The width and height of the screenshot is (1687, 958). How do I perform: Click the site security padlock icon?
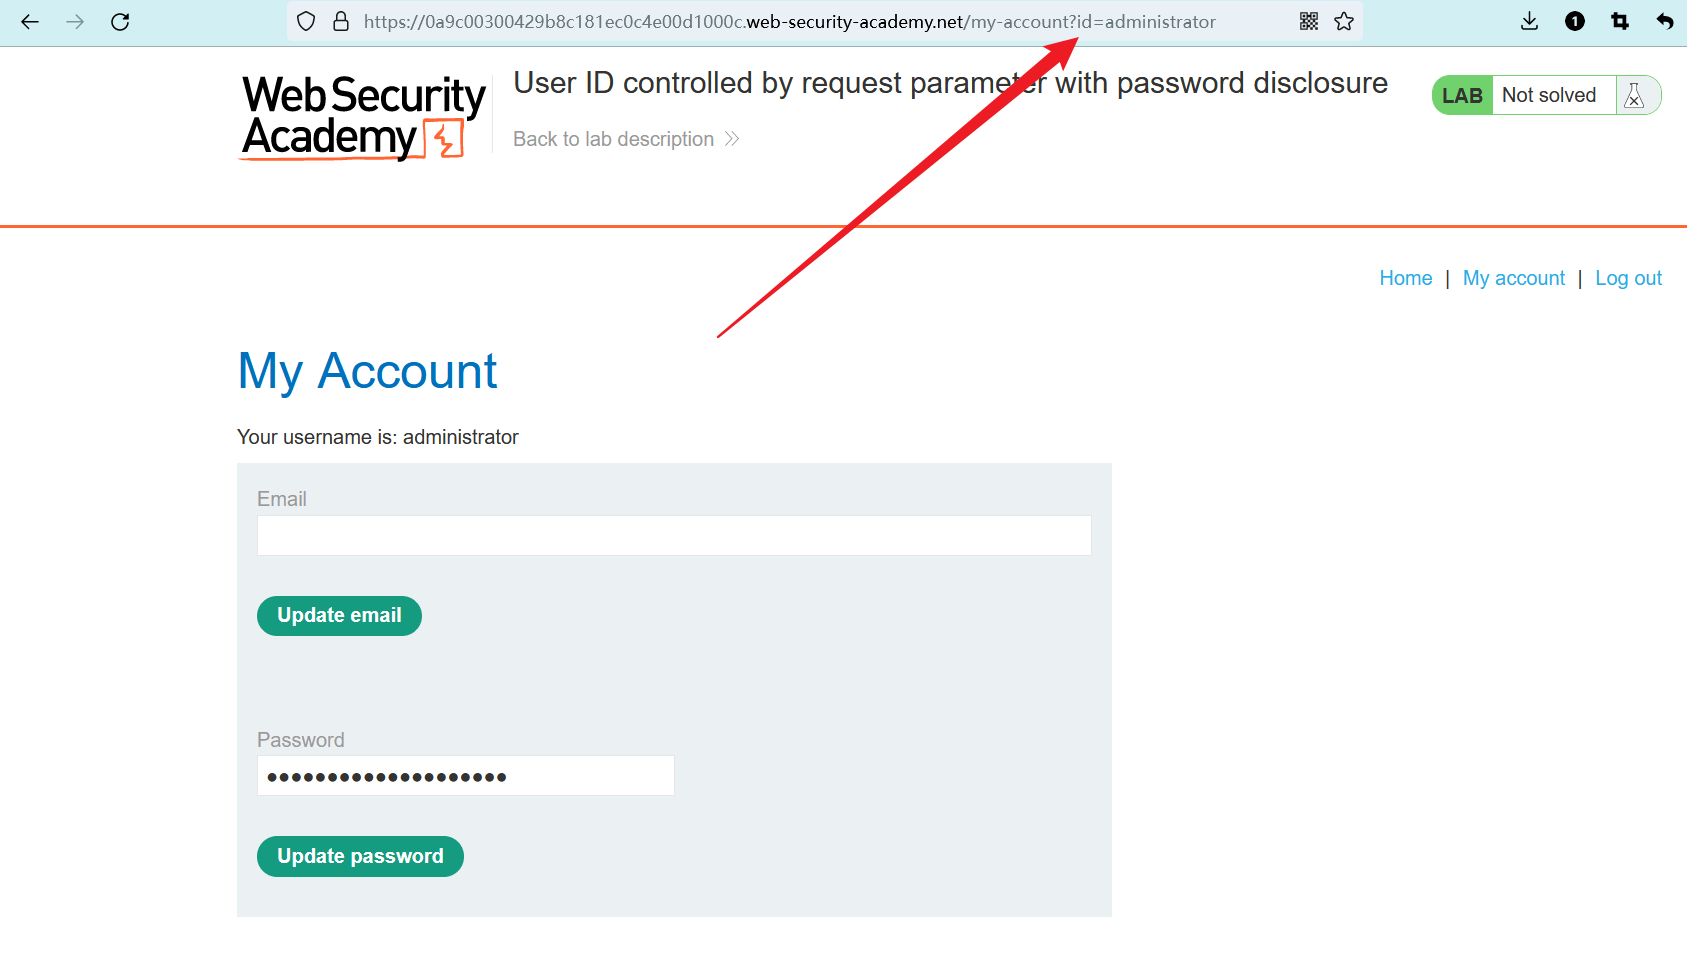[341, 22]
